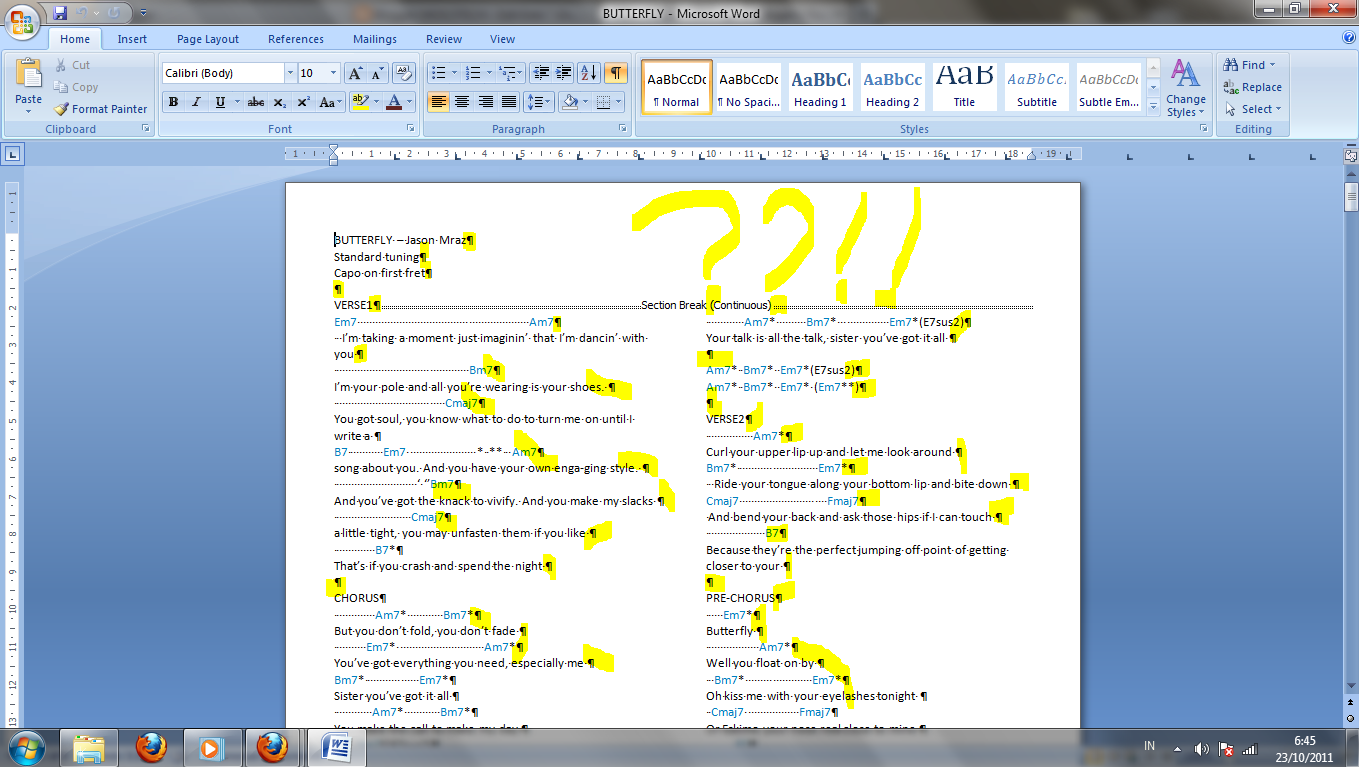Apply the Heading 1 style
Viewport: 1359px width, 767px height.
pos(820,88)
